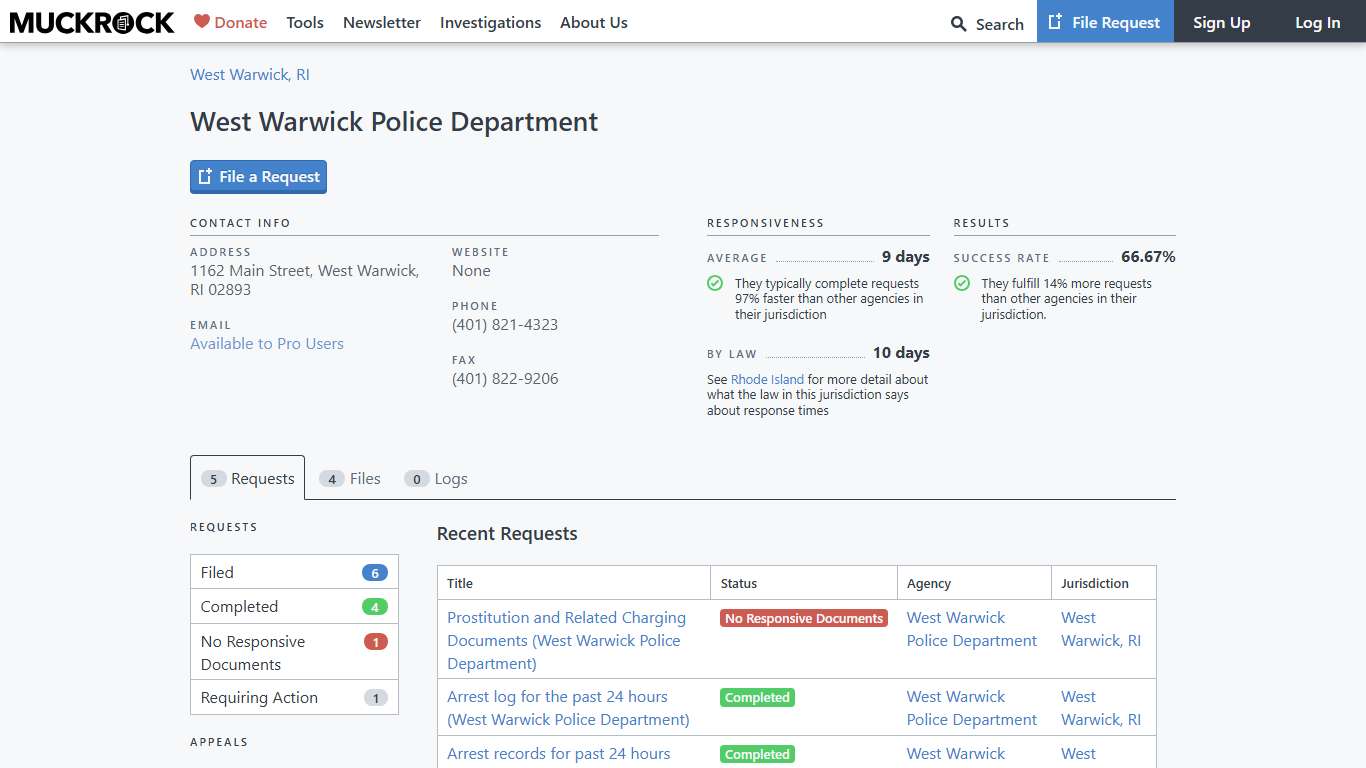Viewport: 1366px width, 768px height.
Task: Open the Tools menu
Action: click(304, 22)
